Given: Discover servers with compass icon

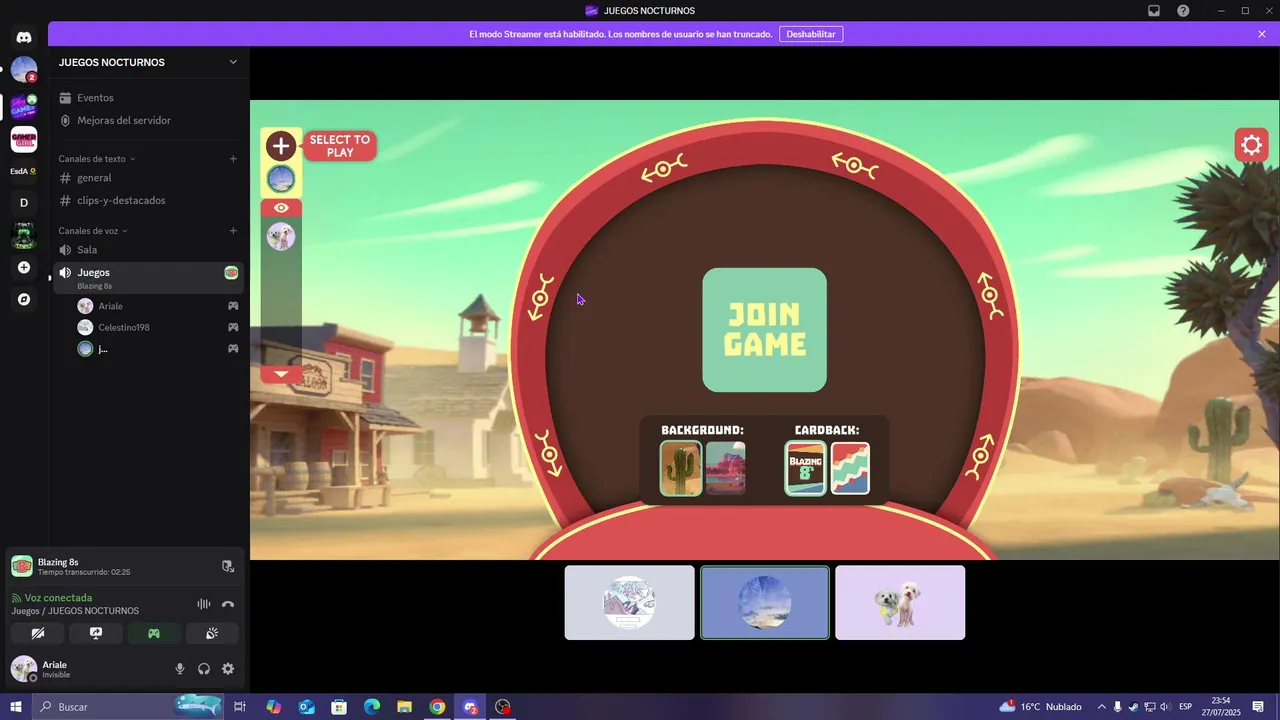Looking at the screenshot, I should [24, 299].
